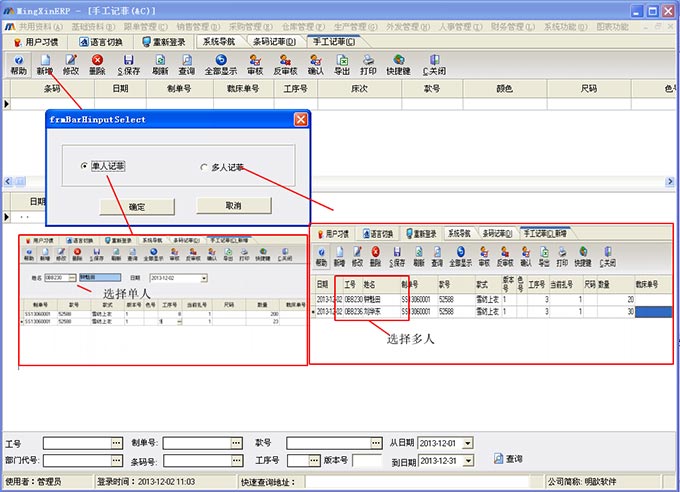
Task: Click the 导出 export icon in main toolbar
Action: (x=342, y=65)
